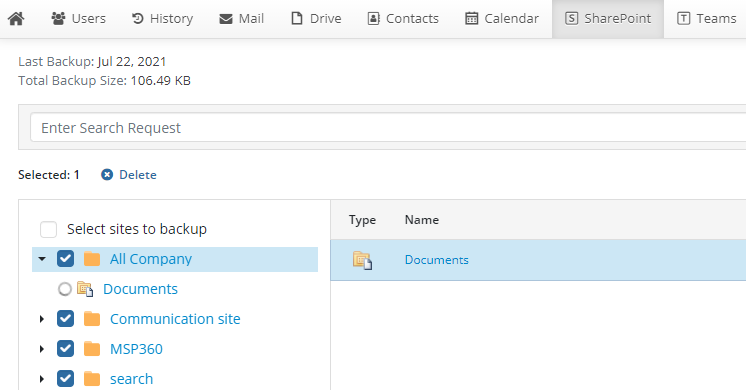This screenshot has height=390, width=746.
Task: Click the Selected: 1 counter
Action: (49, 175)
